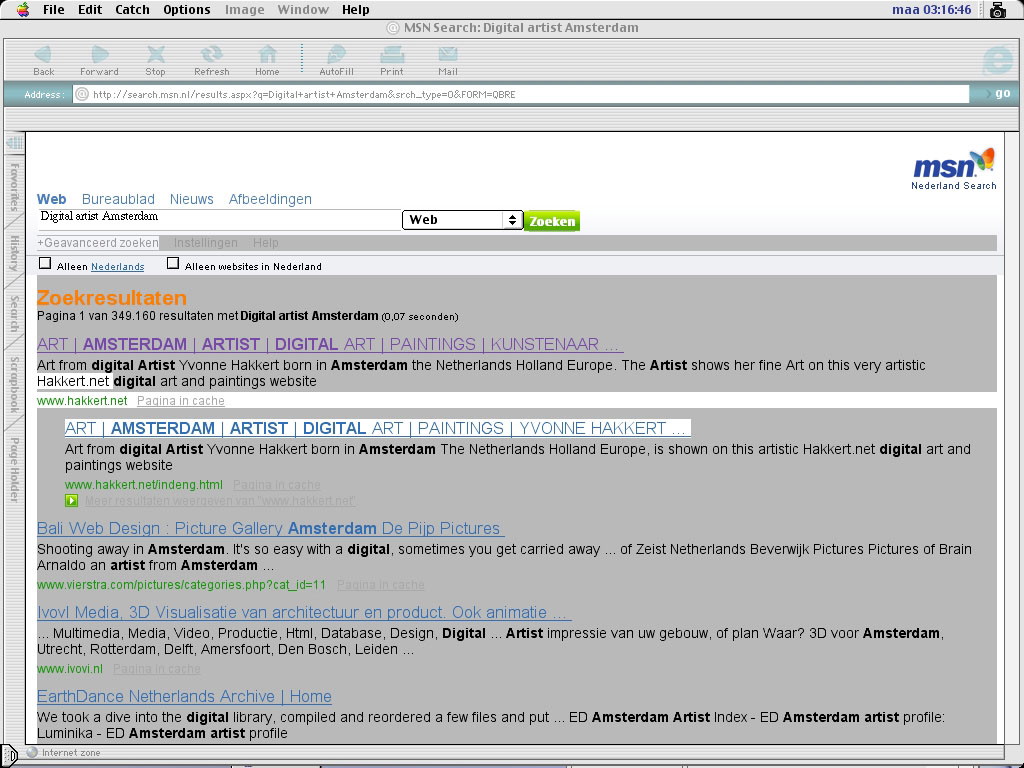This screenshot has width=1024, height=768.
Task: Reload the page with Refresh icon
Action: (212, 60)
